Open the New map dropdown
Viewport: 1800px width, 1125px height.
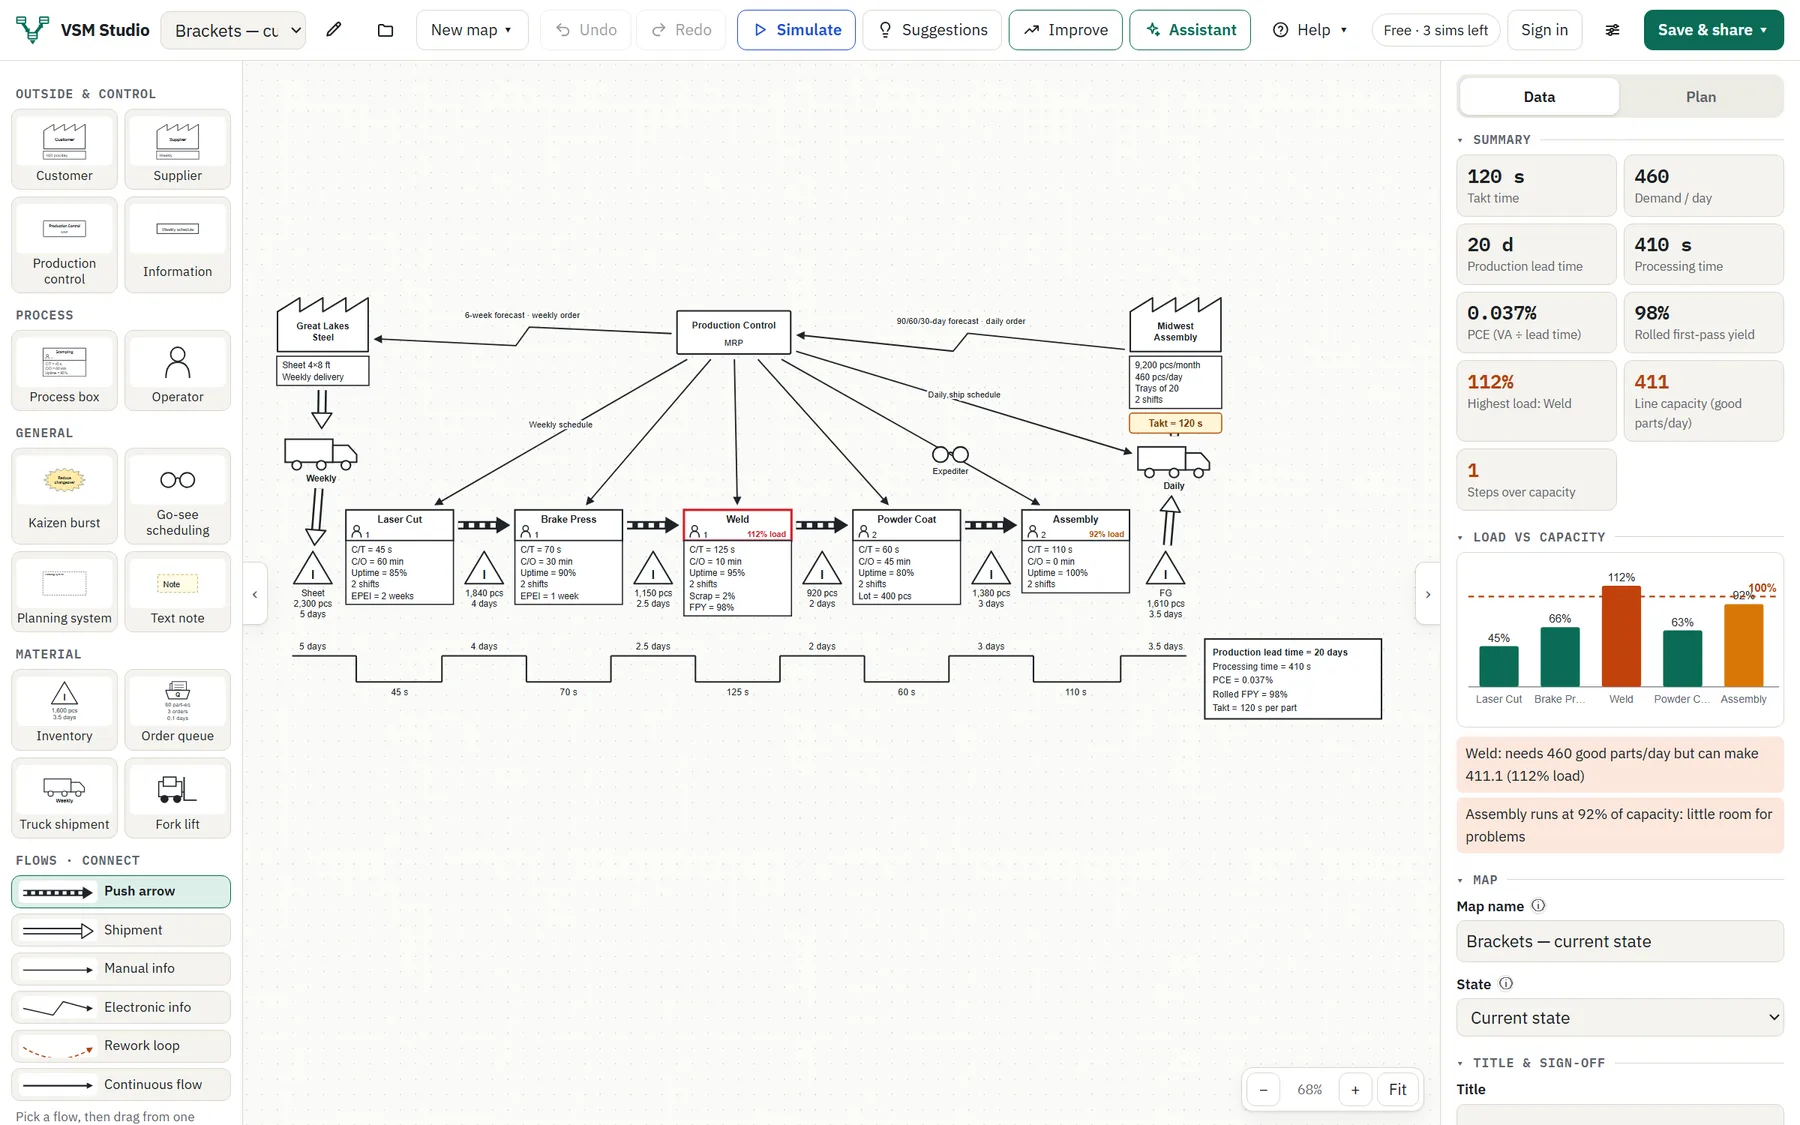coord(471,30)
